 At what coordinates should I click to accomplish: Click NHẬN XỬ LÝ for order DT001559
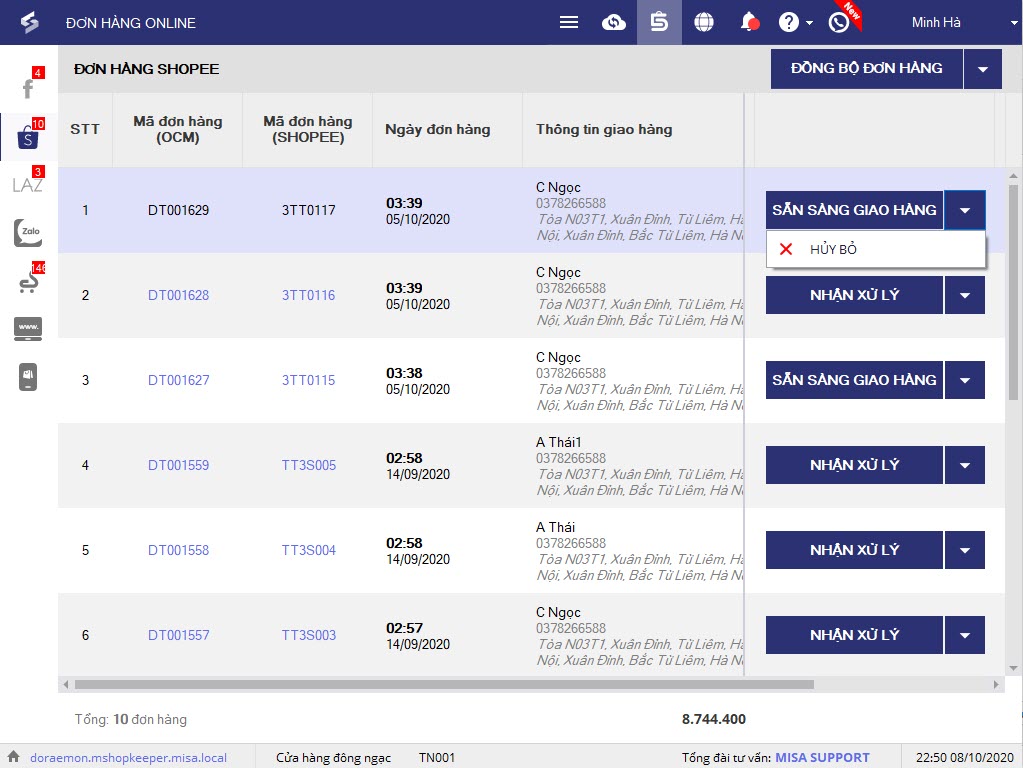click(854, 465)
